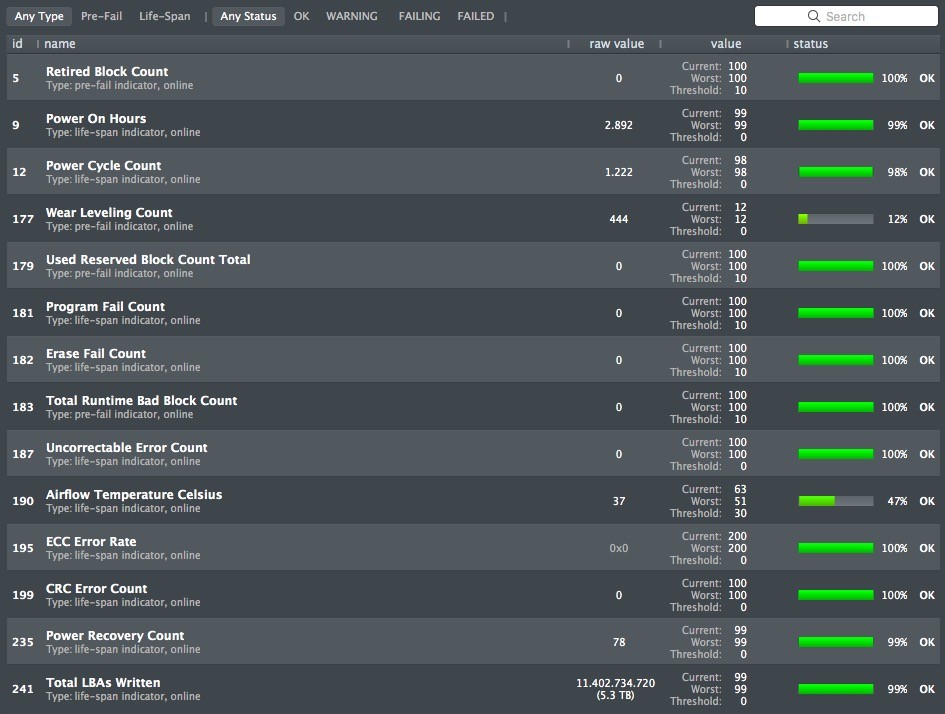Viewport: 945px width, 714px height.
Task: Sort by the raw value column header
Action: pyautogui.click(x=617, y=44)
